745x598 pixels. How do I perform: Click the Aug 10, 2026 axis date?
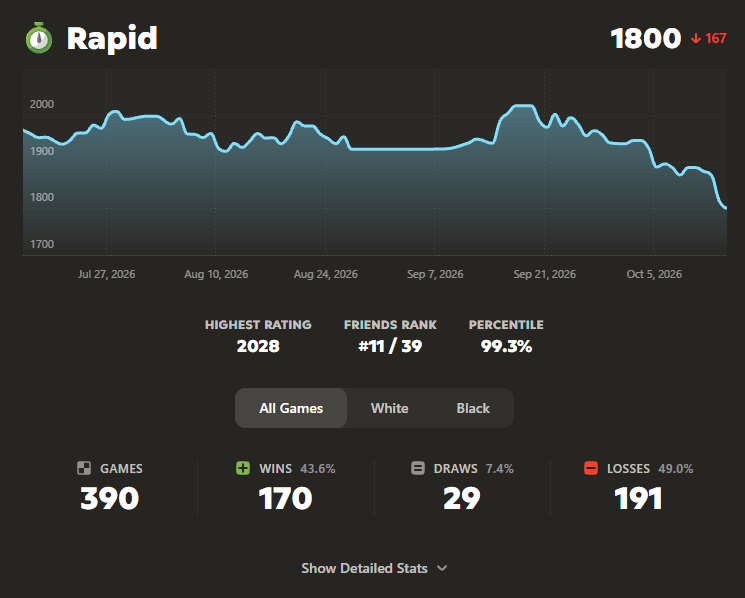[x=216, y=274]
